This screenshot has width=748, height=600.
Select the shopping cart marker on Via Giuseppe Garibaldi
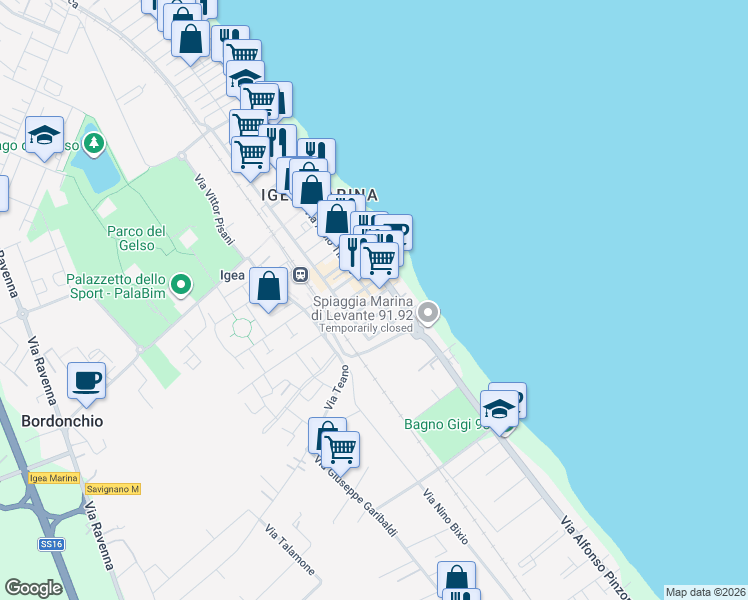click(341, 451)
